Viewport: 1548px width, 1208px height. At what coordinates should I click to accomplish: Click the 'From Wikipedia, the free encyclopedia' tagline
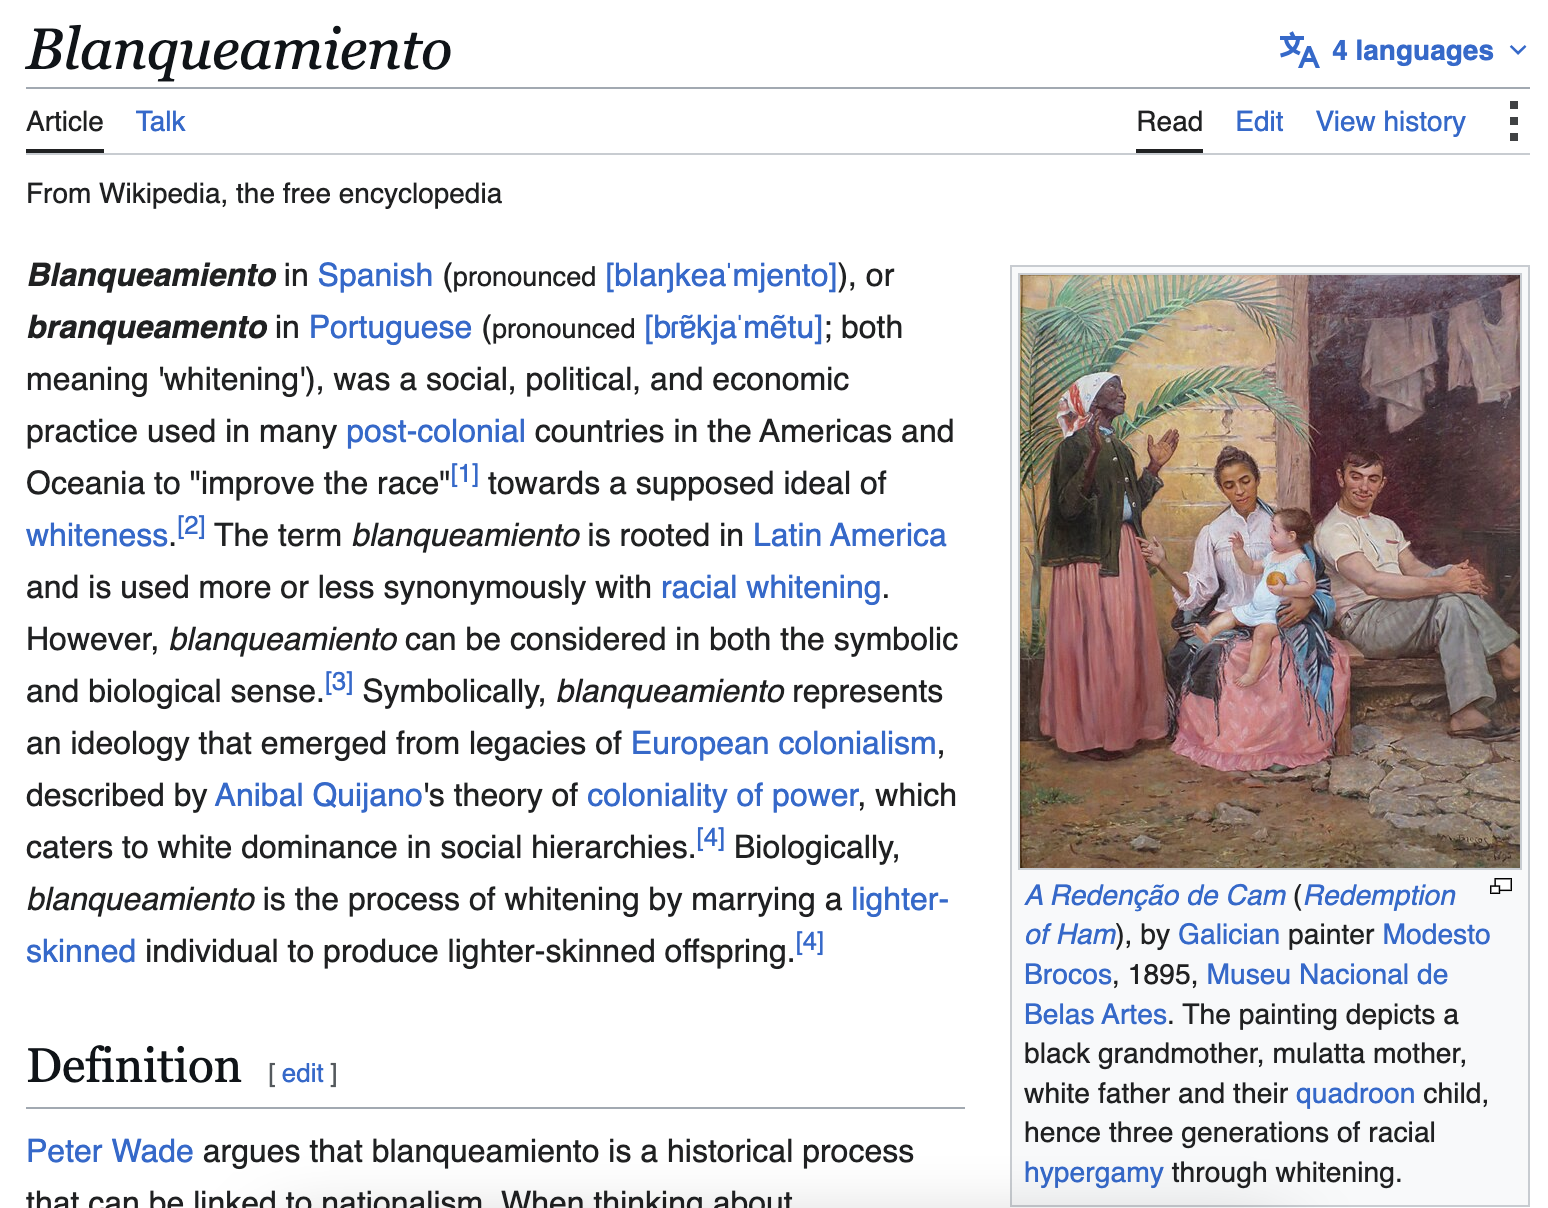pos(264,193)
